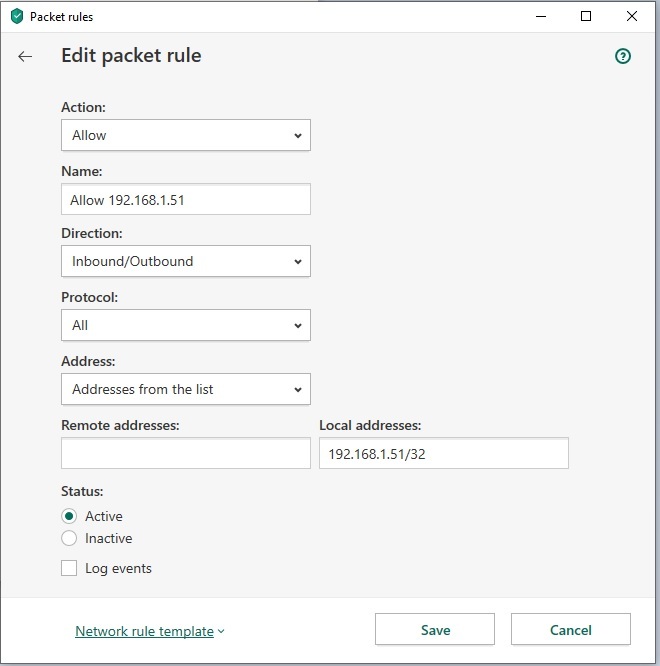Enable the Log events checkbox
The height and width of the screenshot is (666, 660).
(69, 568)
